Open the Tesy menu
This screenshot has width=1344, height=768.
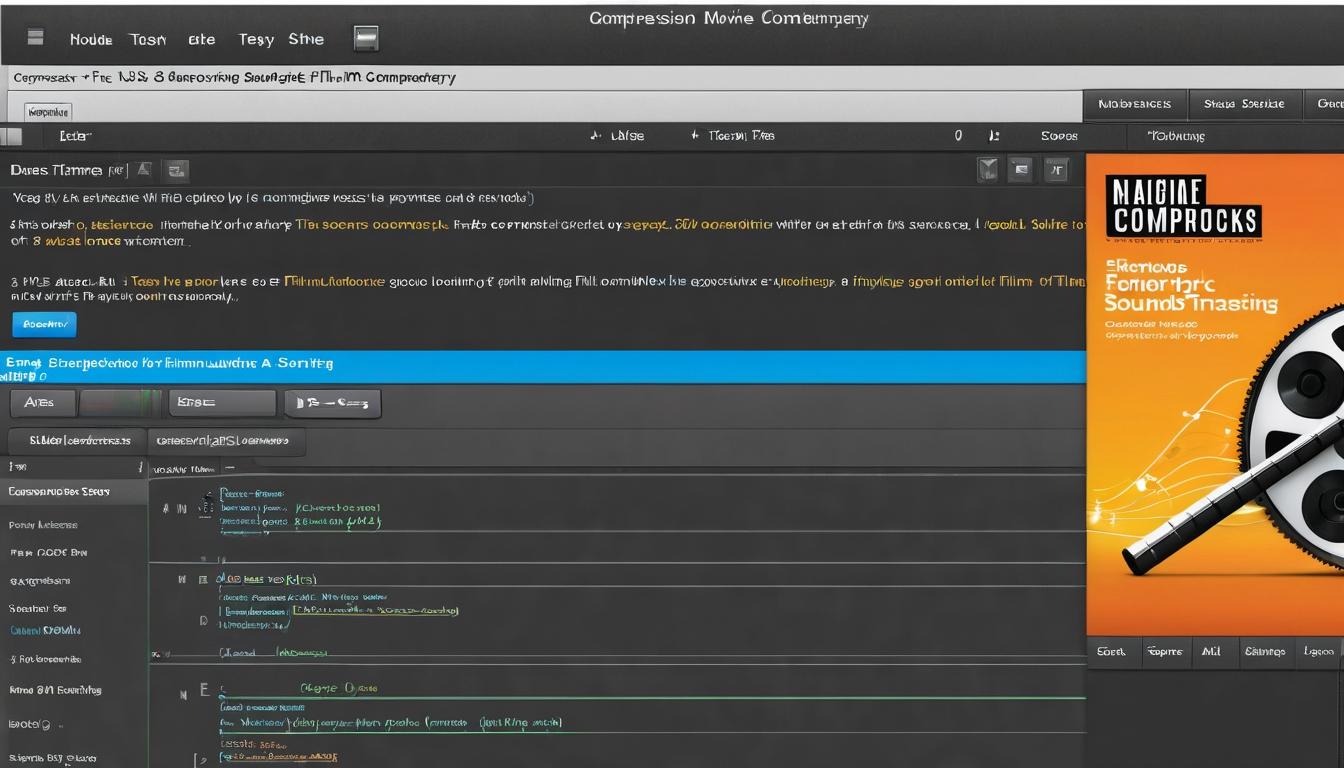click(256, 39)
